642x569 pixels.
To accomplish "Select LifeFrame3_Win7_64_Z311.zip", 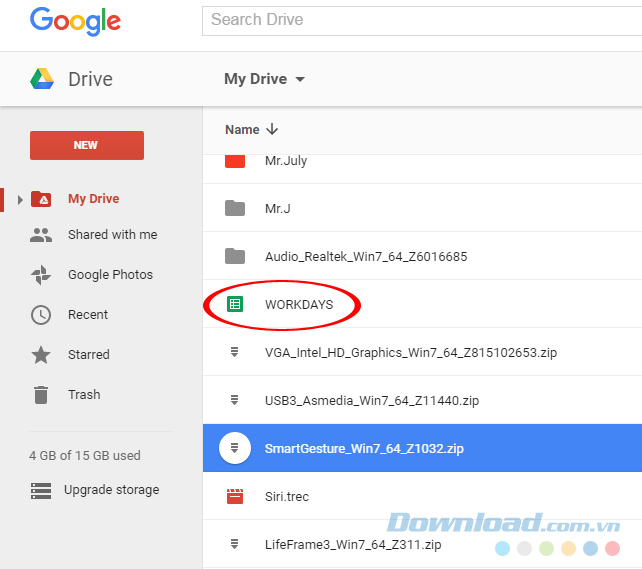I will (353, 544).
